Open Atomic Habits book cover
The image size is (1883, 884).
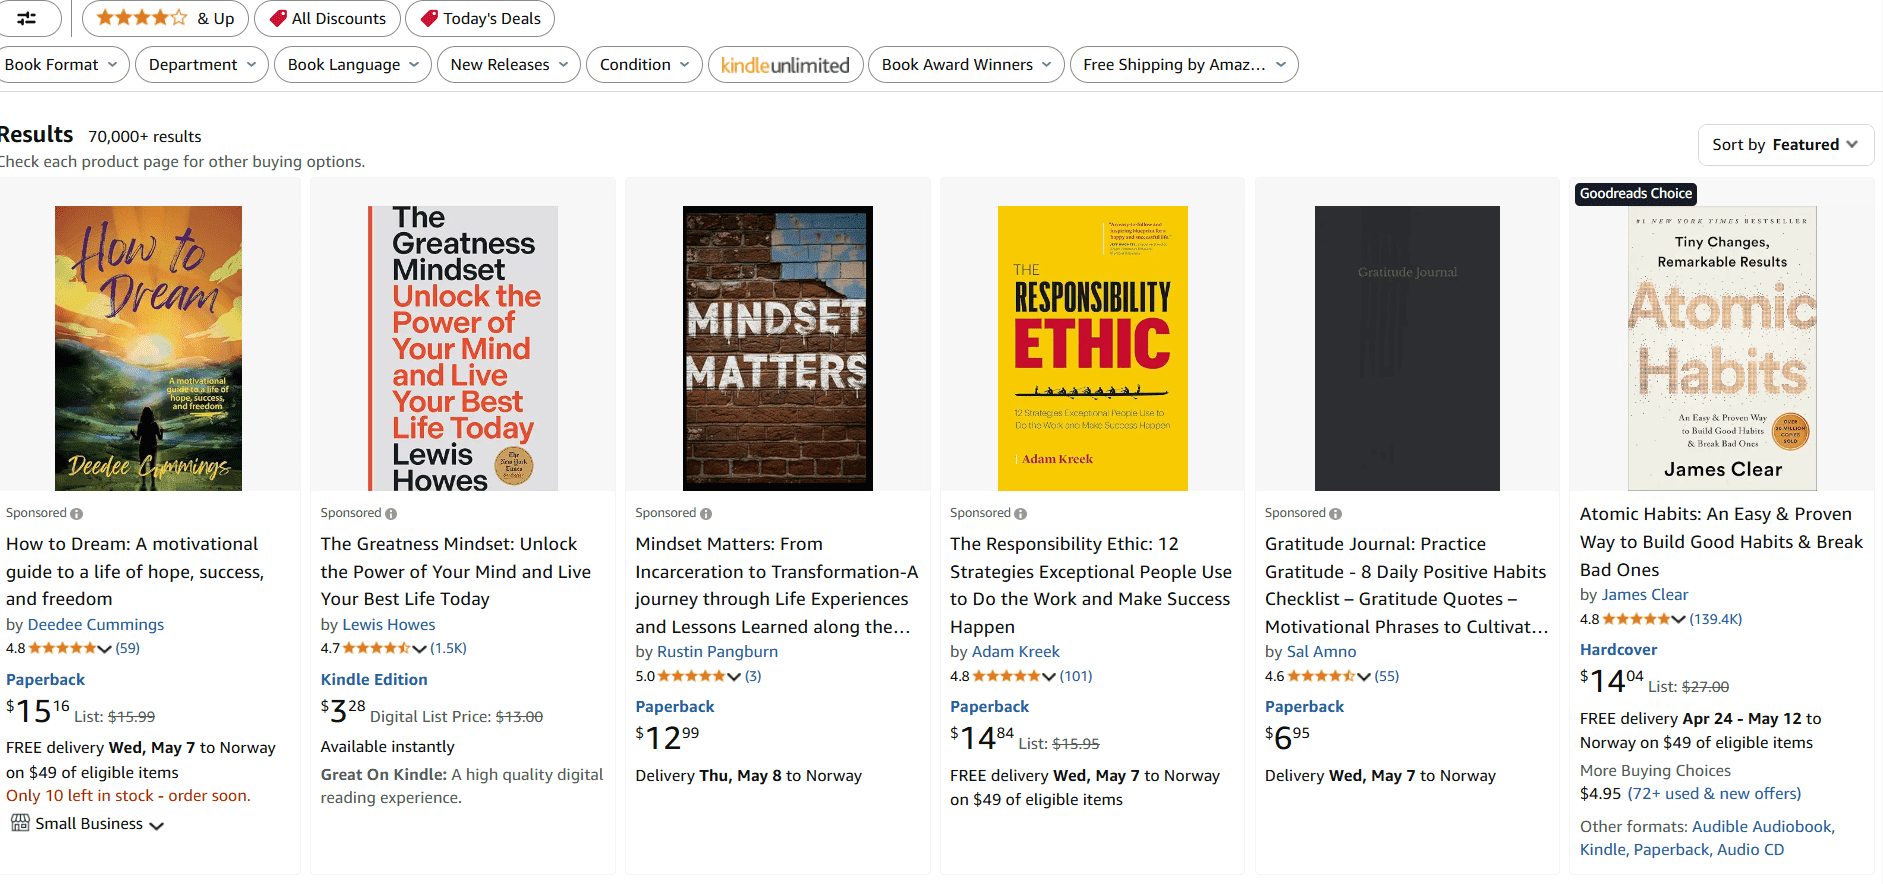coord(1722,348)
